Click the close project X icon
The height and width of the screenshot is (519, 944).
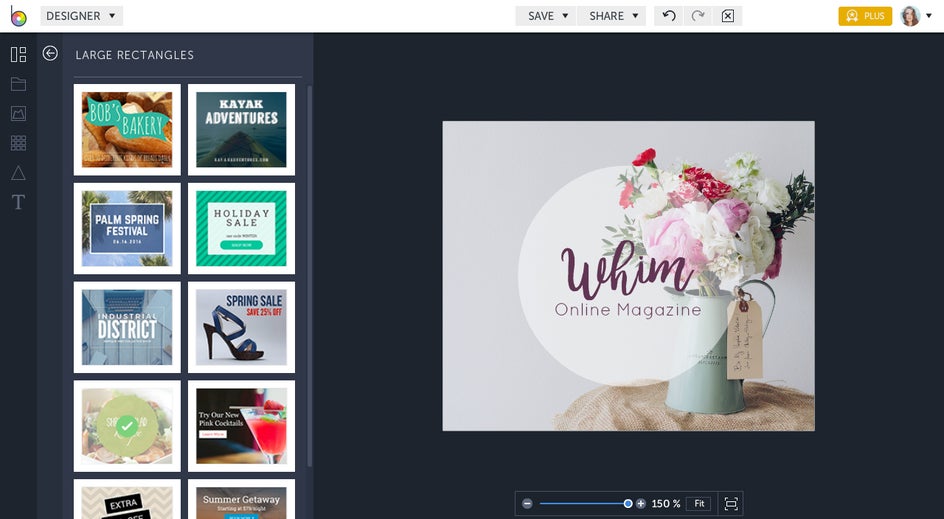727,16
